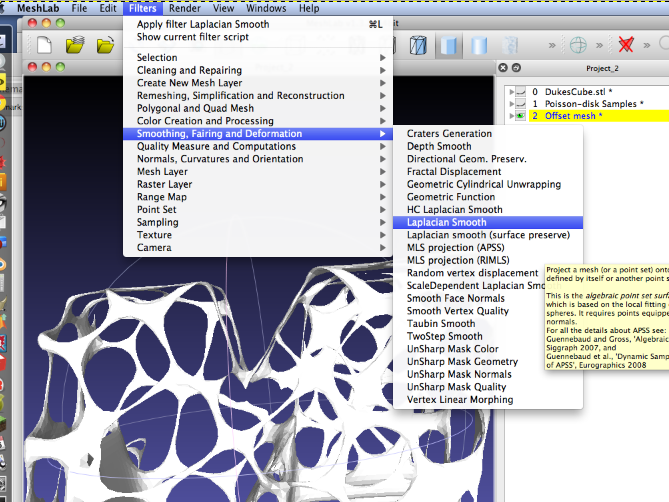Close the open Filters menu

click(x=143, y=8)
